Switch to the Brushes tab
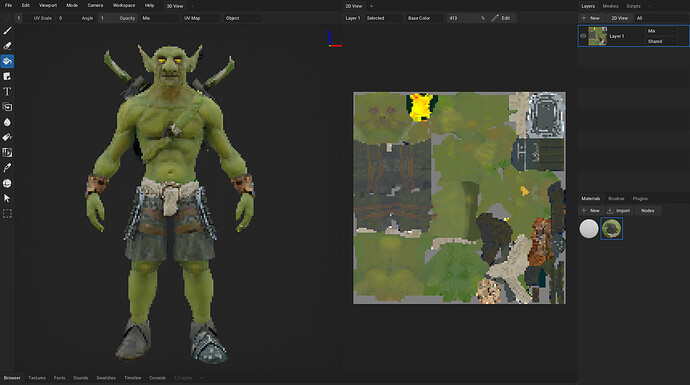This screenshot has width=690, height=385. click(x=616, y=198)
